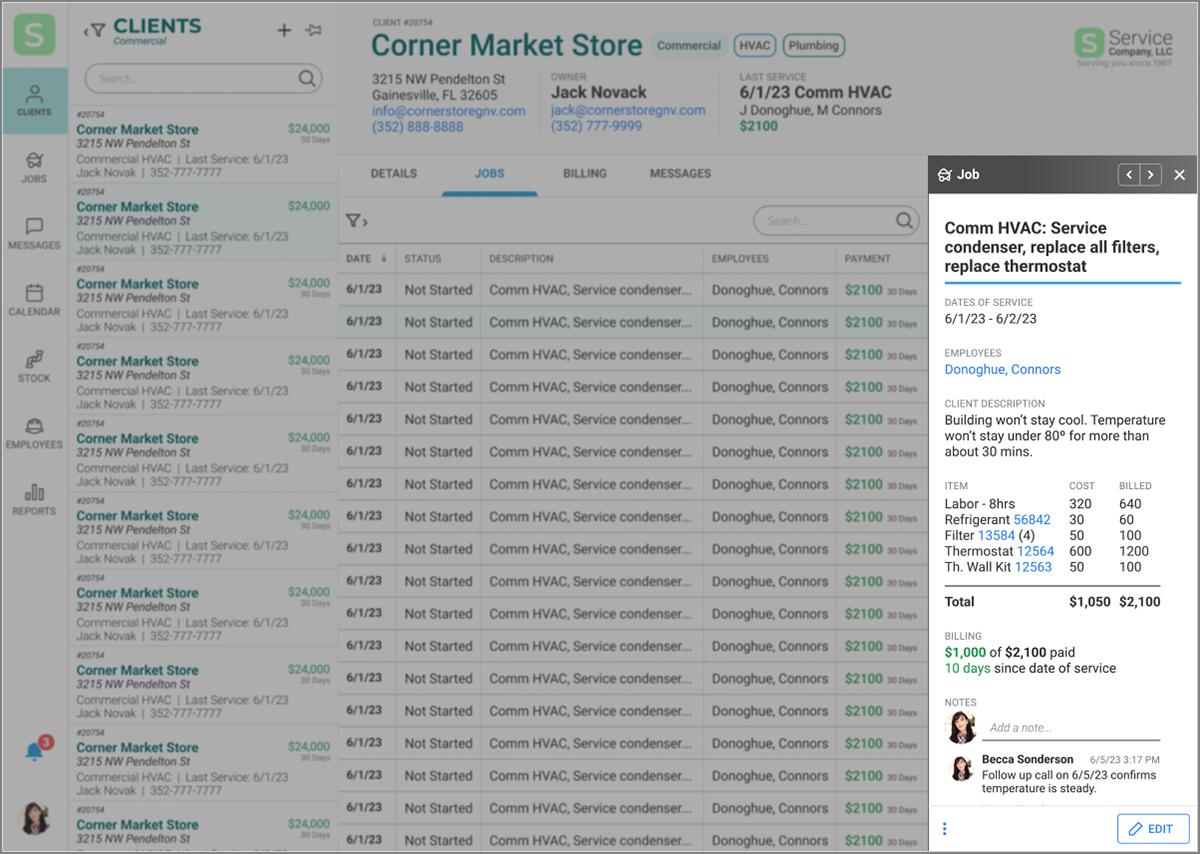This screenshot has height=854, width=1200.
Task: Open the Jobs section in sidebar
Action: (34, 167)
